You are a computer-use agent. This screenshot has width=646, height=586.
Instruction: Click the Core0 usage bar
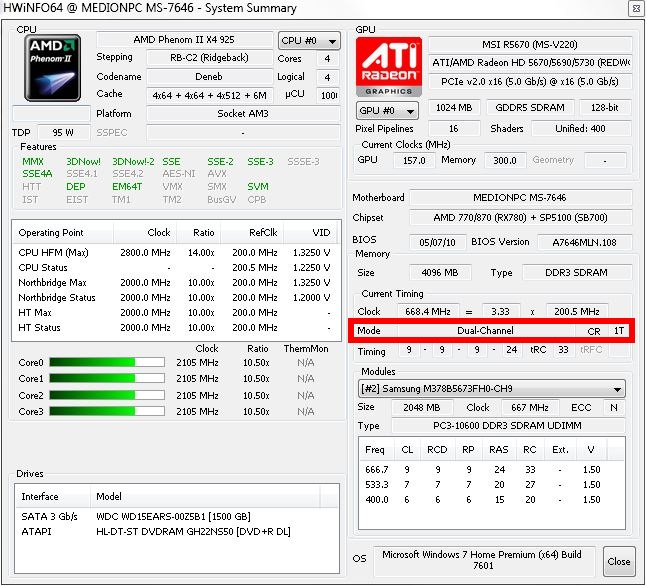107,362
